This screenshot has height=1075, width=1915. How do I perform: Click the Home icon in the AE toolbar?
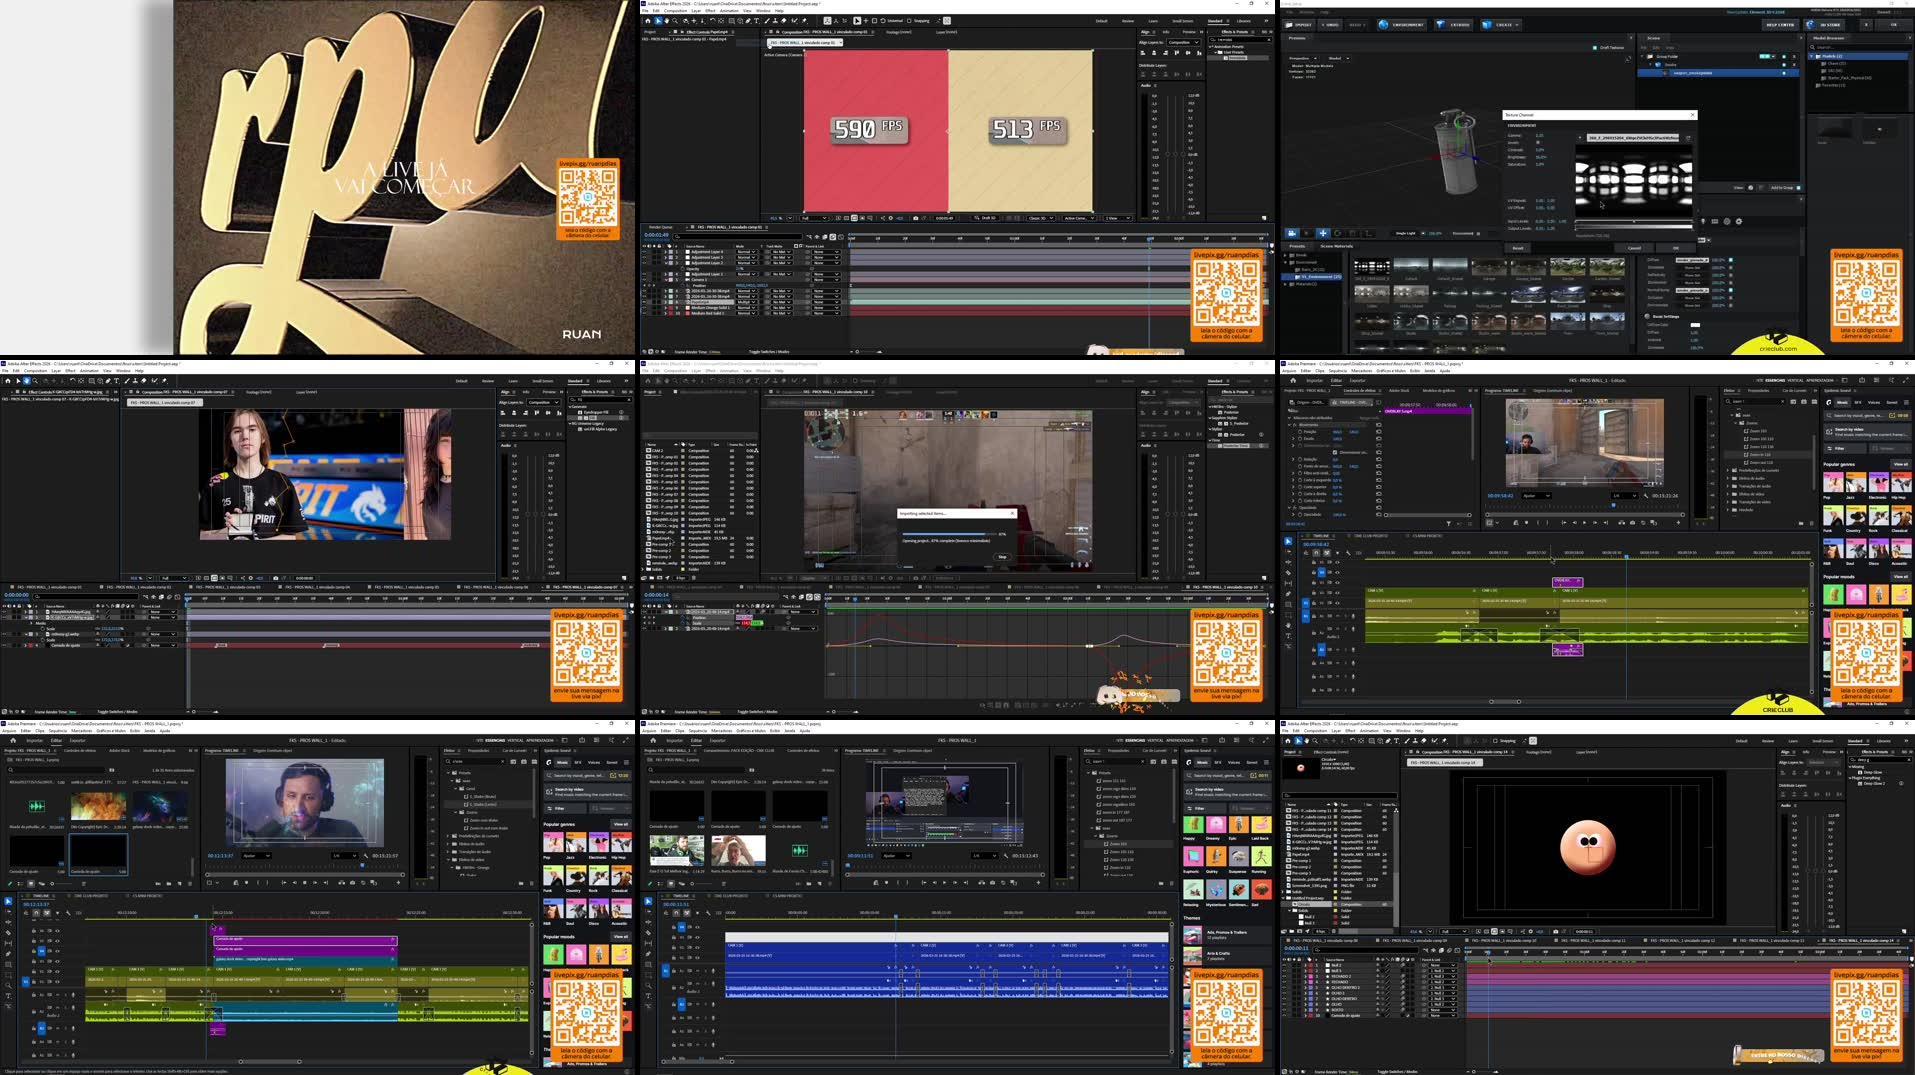(648, 21)
